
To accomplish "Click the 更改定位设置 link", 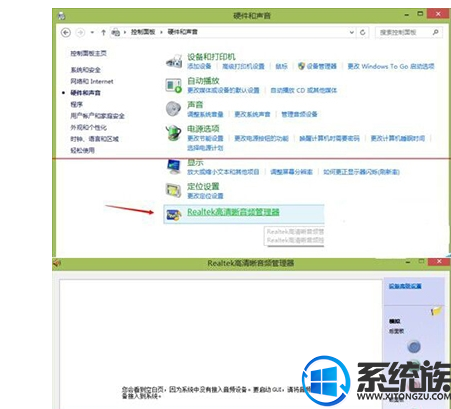I will pos(205,196).
